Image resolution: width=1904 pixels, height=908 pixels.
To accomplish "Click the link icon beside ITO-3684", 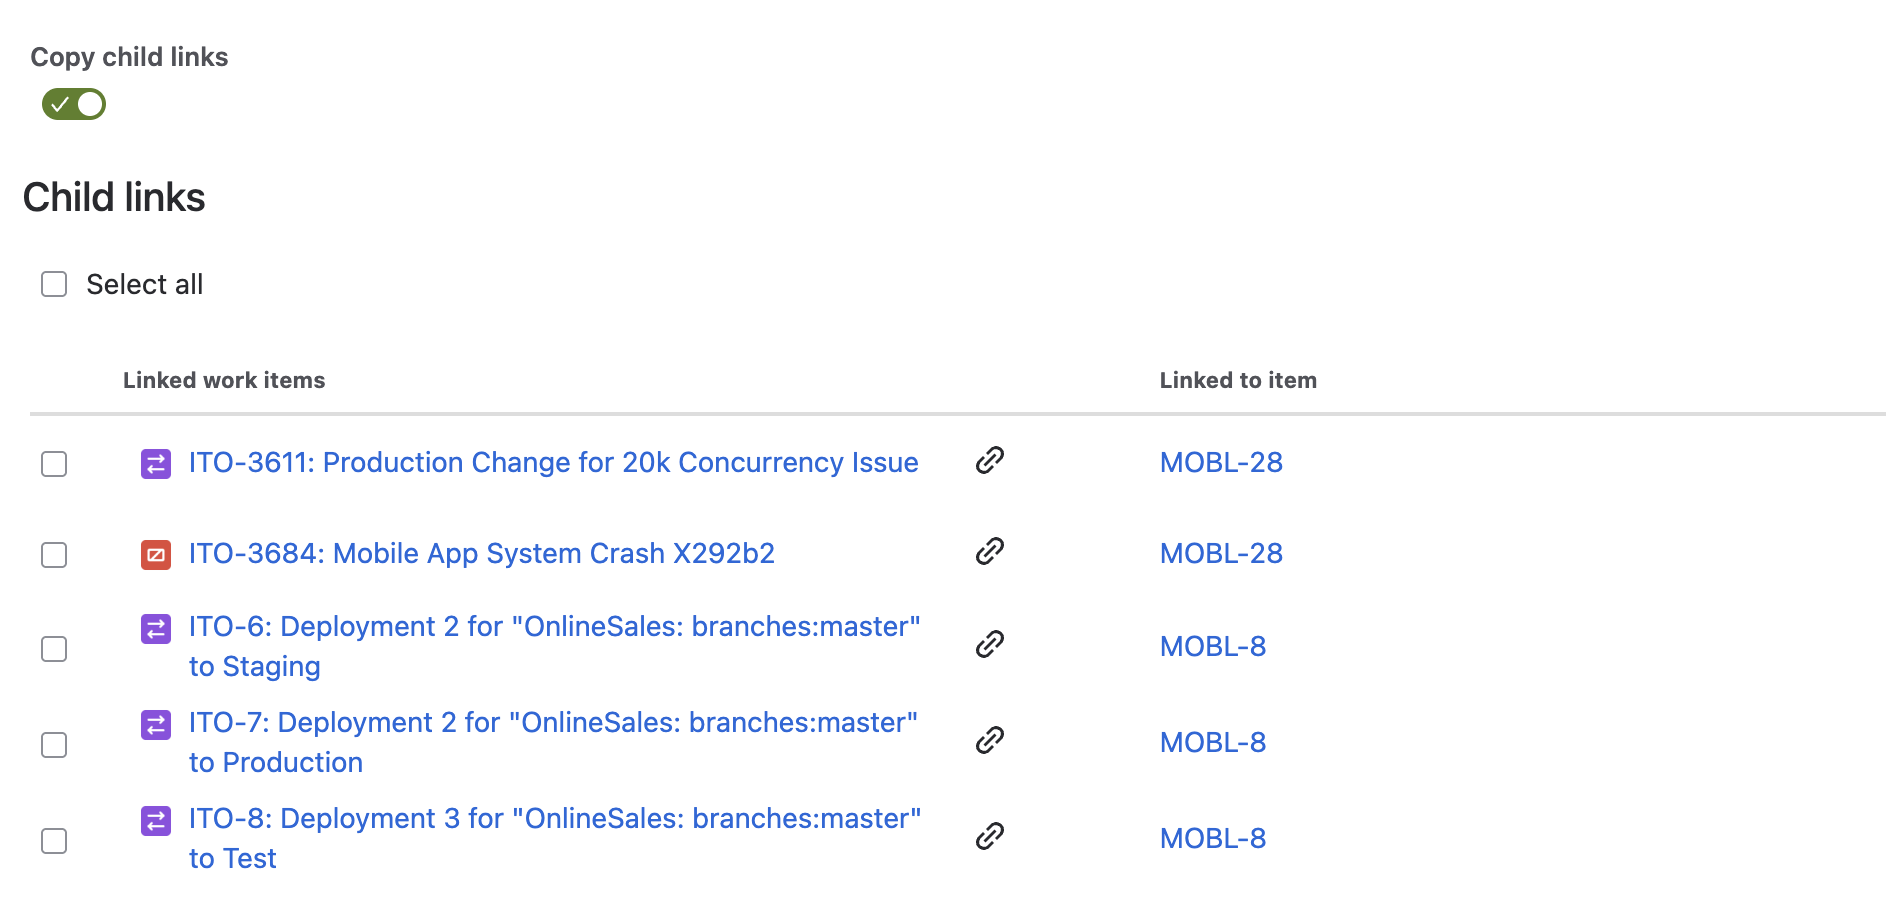I will [989, 551].
